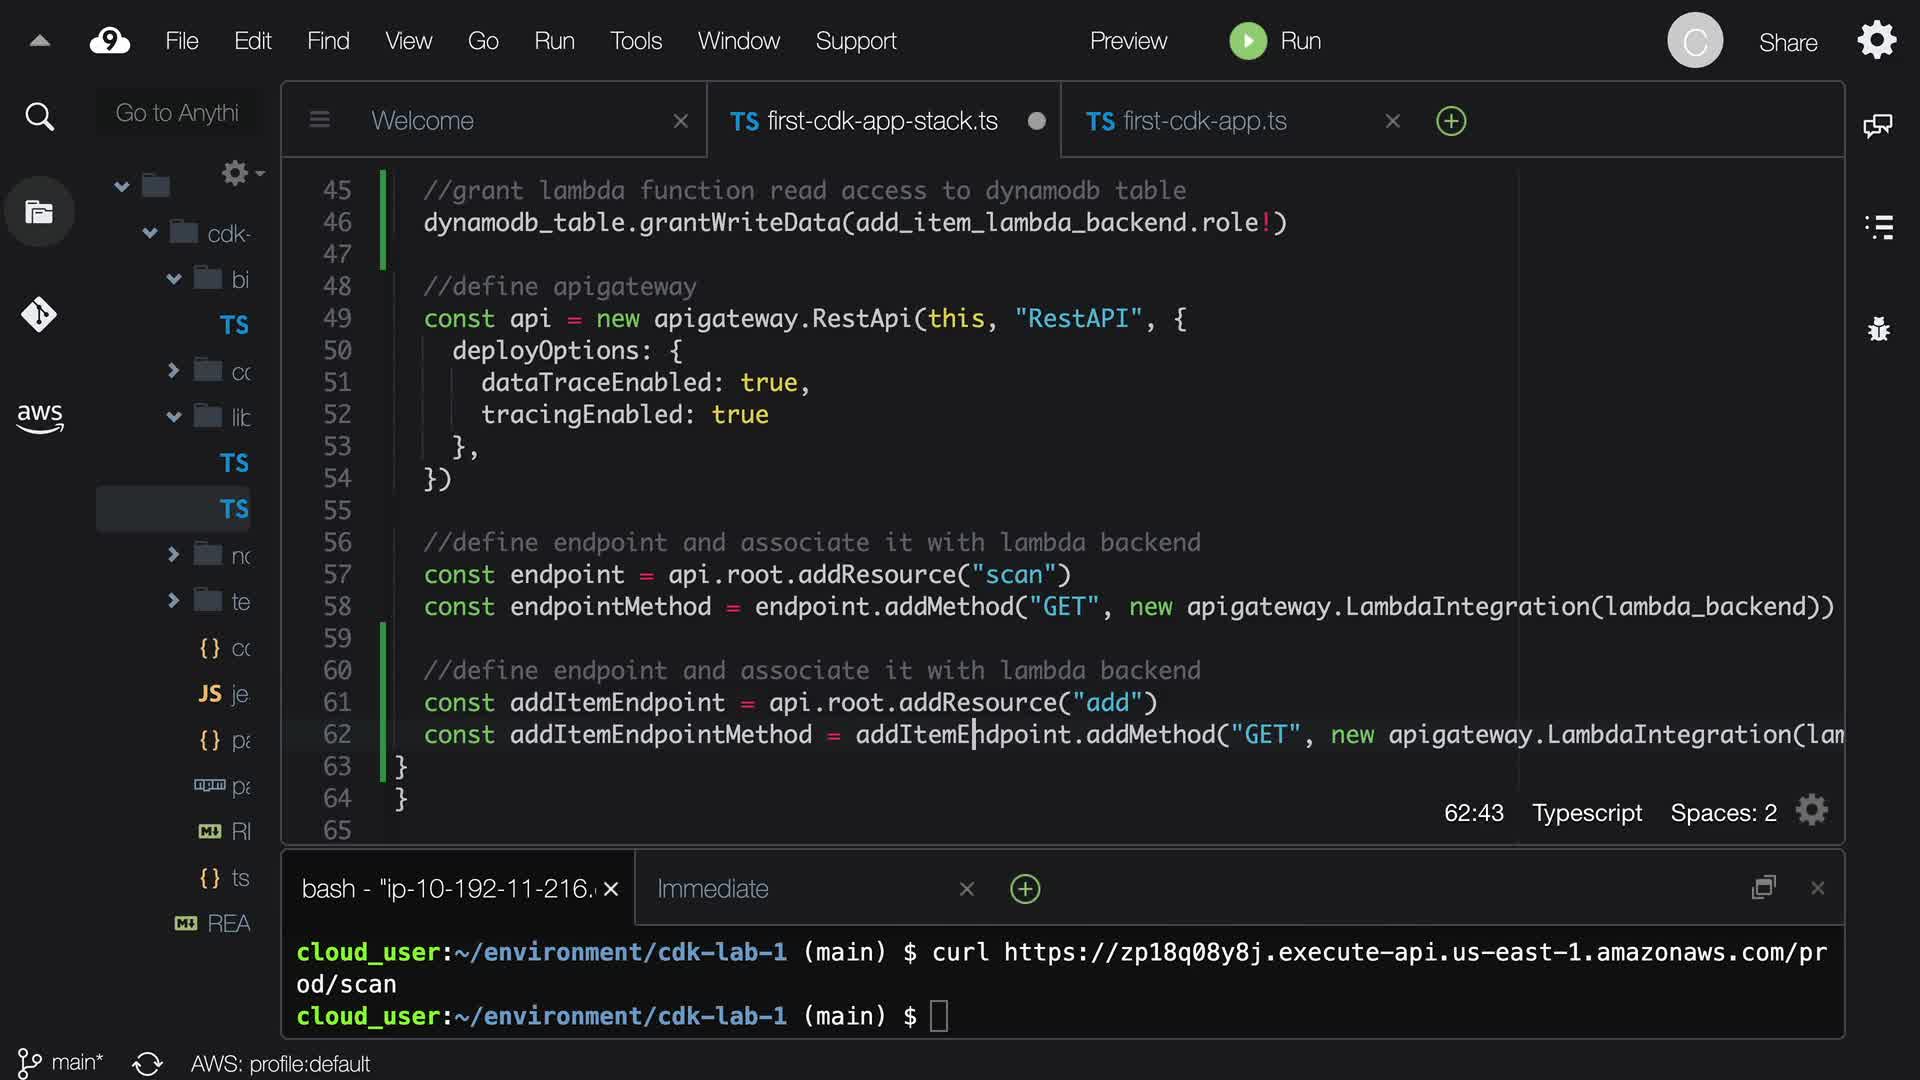
Task: Open the Debugger bug icon panel
Action: pos(1878,329)
